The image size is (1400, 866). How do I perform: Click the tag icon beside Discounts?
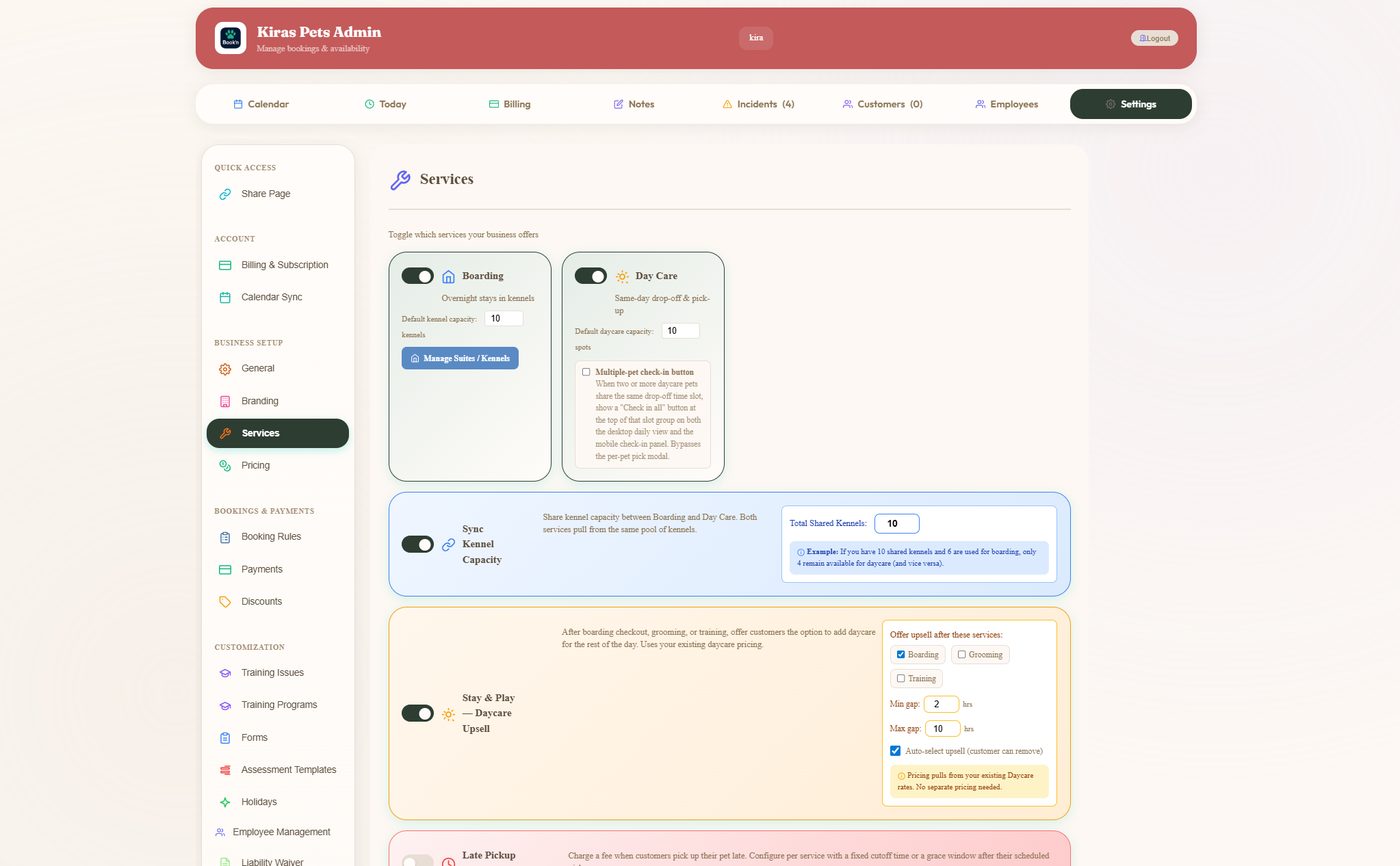pos(225,601)
